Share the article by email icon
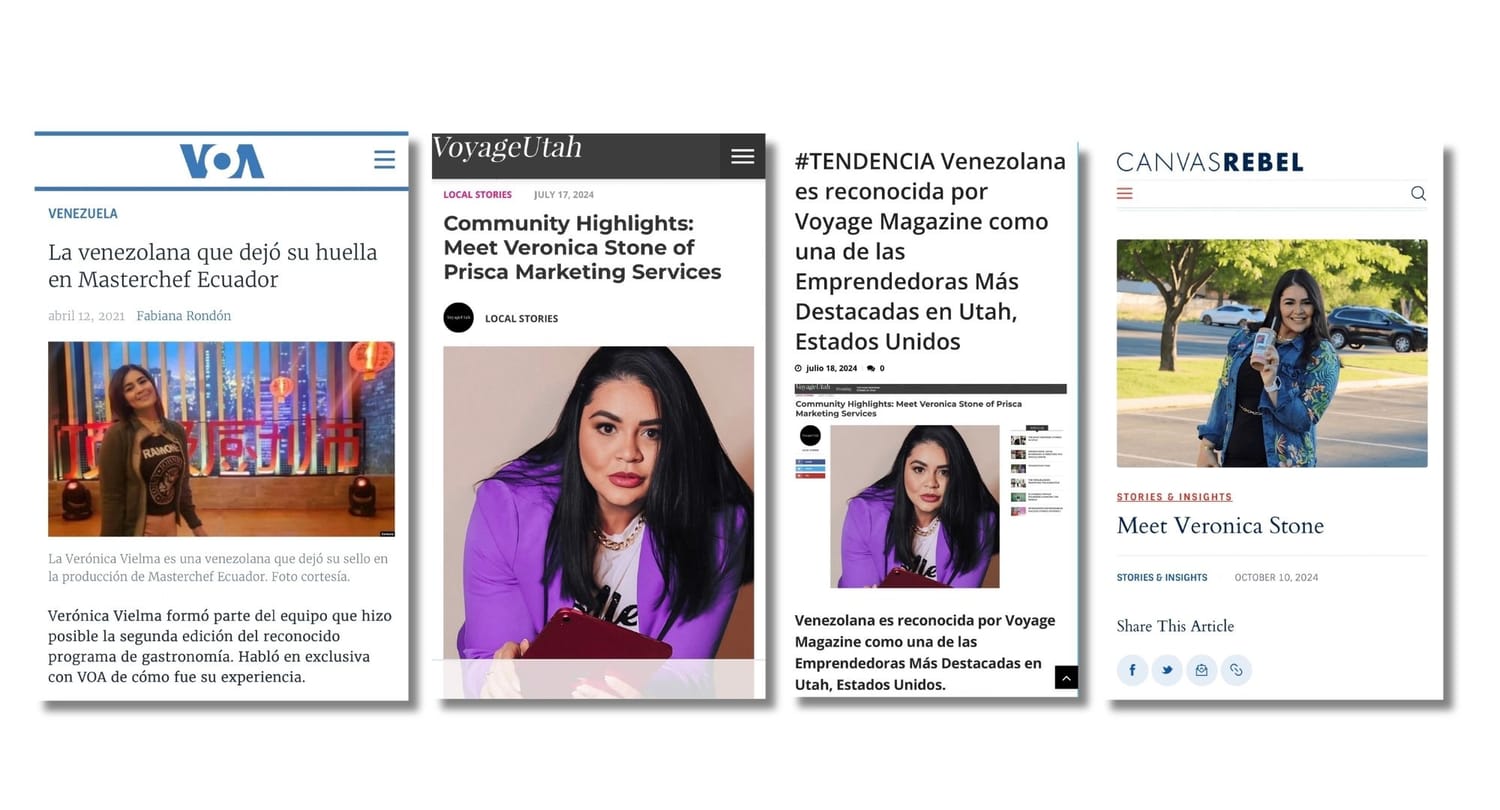This screenshot has height=810, width=1500. click(1202, 670)
